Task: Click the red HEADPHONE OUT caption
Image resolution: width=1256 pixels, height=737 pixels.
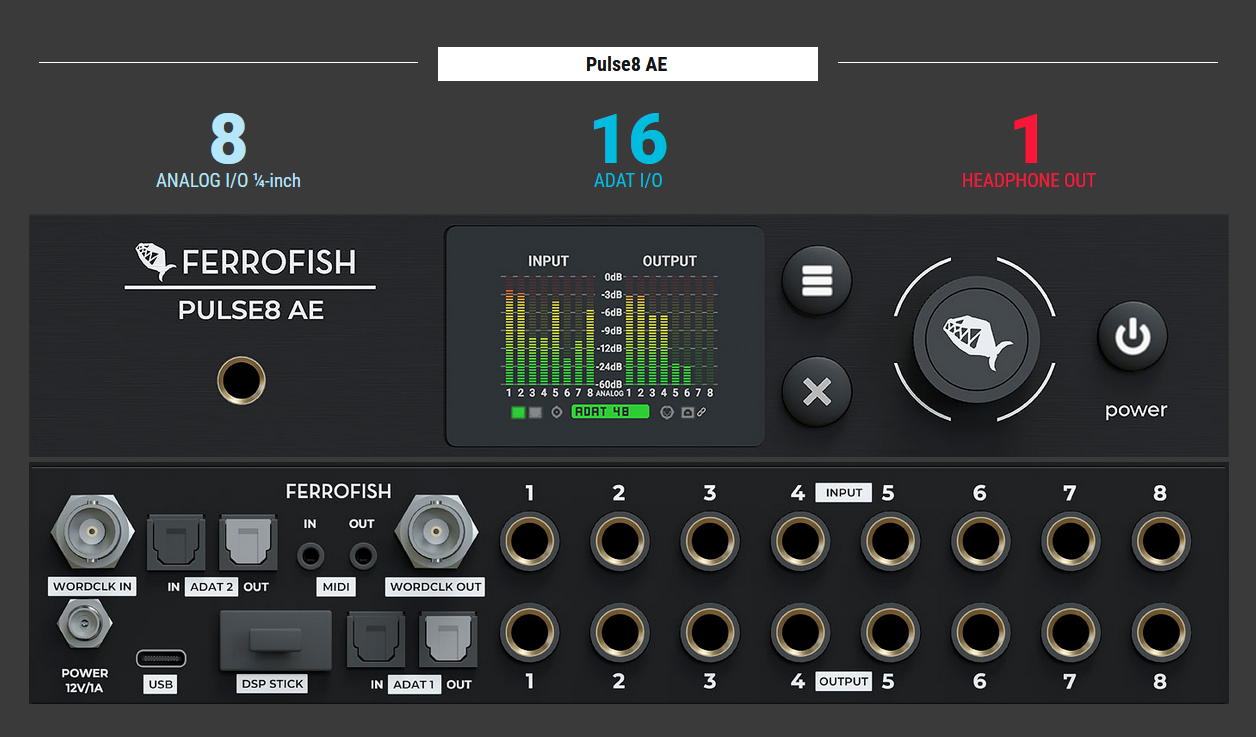Action: 1028,181
